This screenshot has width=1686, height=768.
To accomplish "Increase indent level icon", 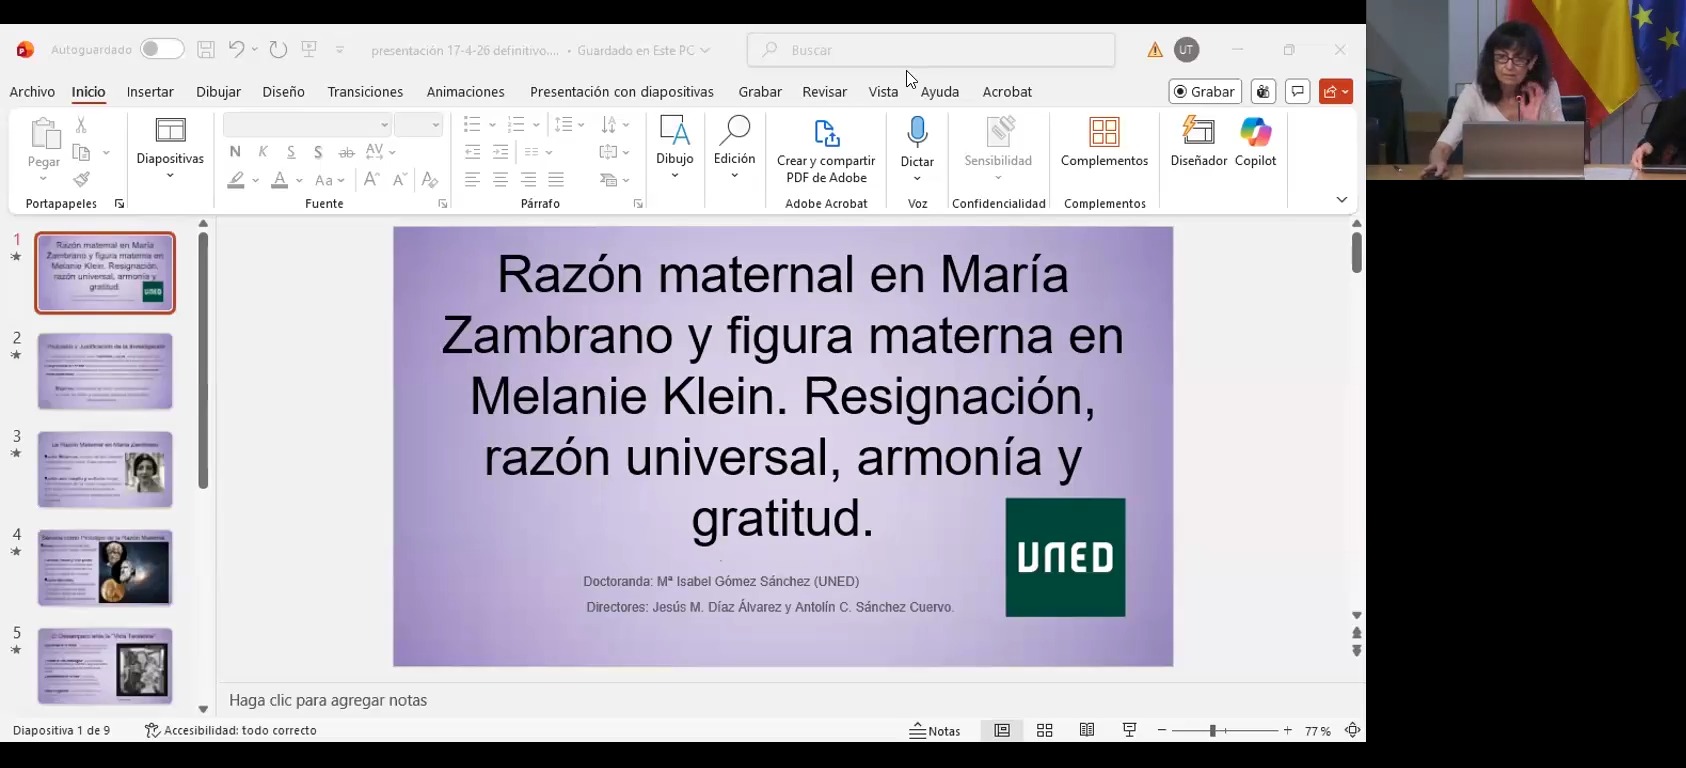I will (x=501, y=152).
